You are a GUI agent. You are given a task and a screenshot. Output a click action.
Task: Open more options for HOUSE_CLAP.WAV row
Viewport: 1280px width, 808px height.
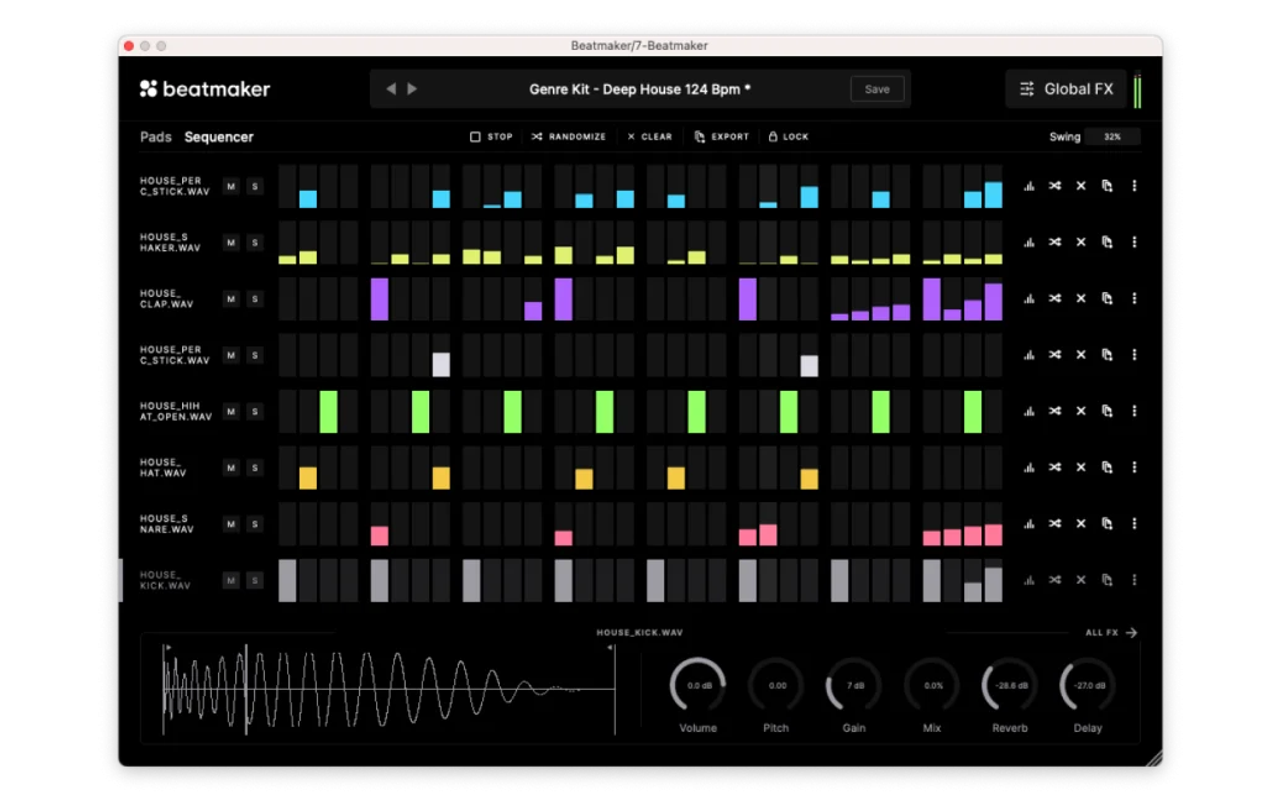click(1134, 298)
